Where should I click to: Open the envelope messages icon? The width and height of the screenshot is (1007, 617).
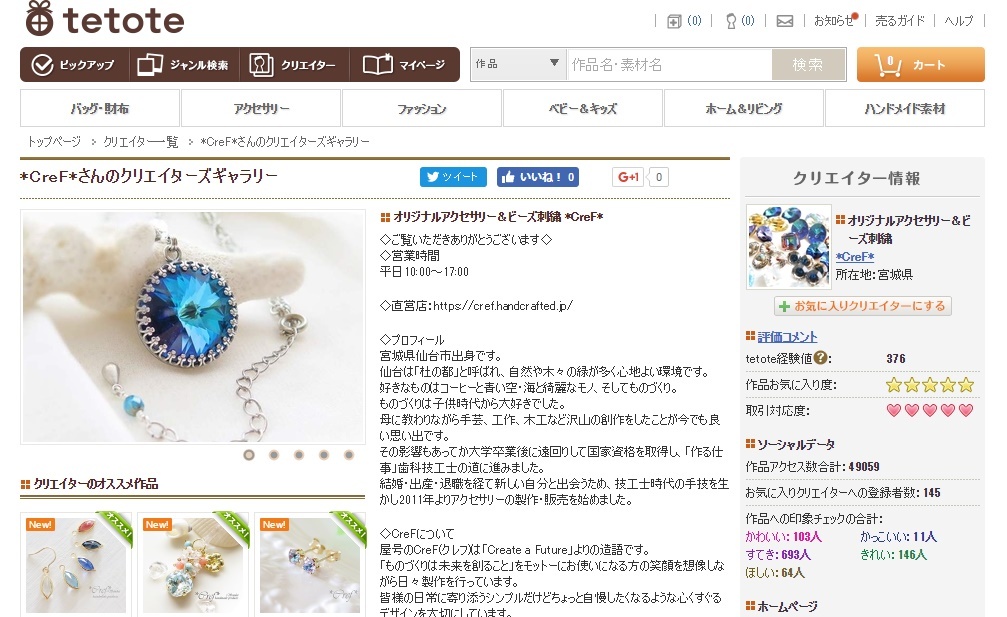785,21
